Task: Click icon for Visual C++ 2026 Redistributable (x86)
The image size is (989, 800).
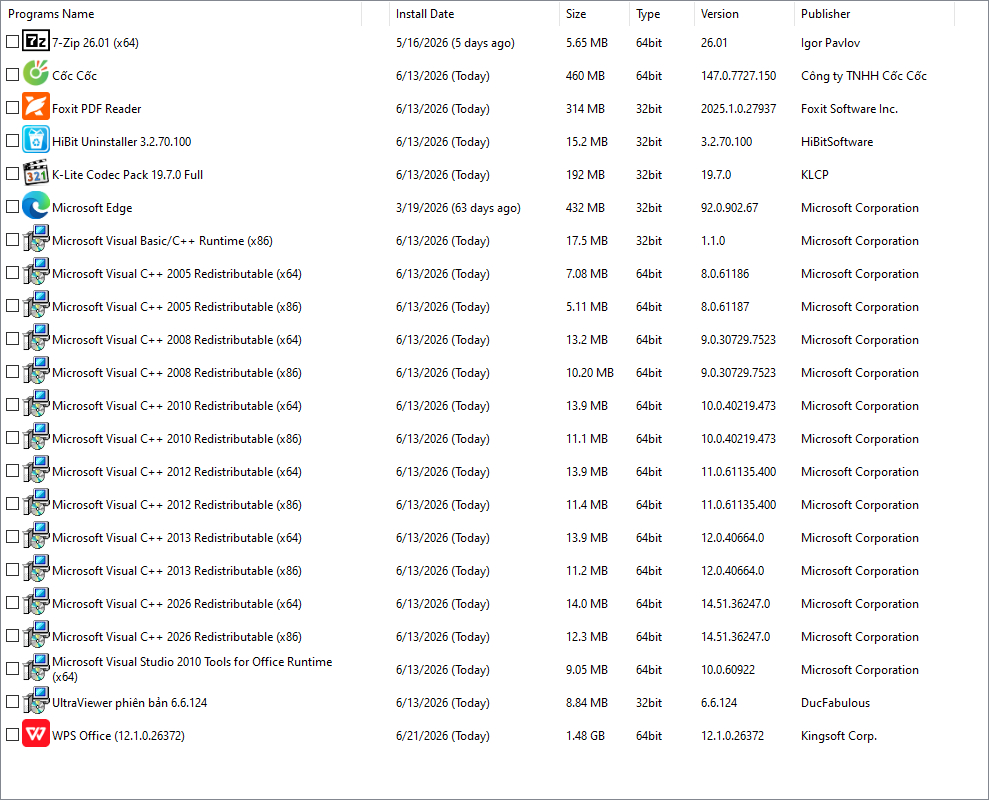Action: 36,635
